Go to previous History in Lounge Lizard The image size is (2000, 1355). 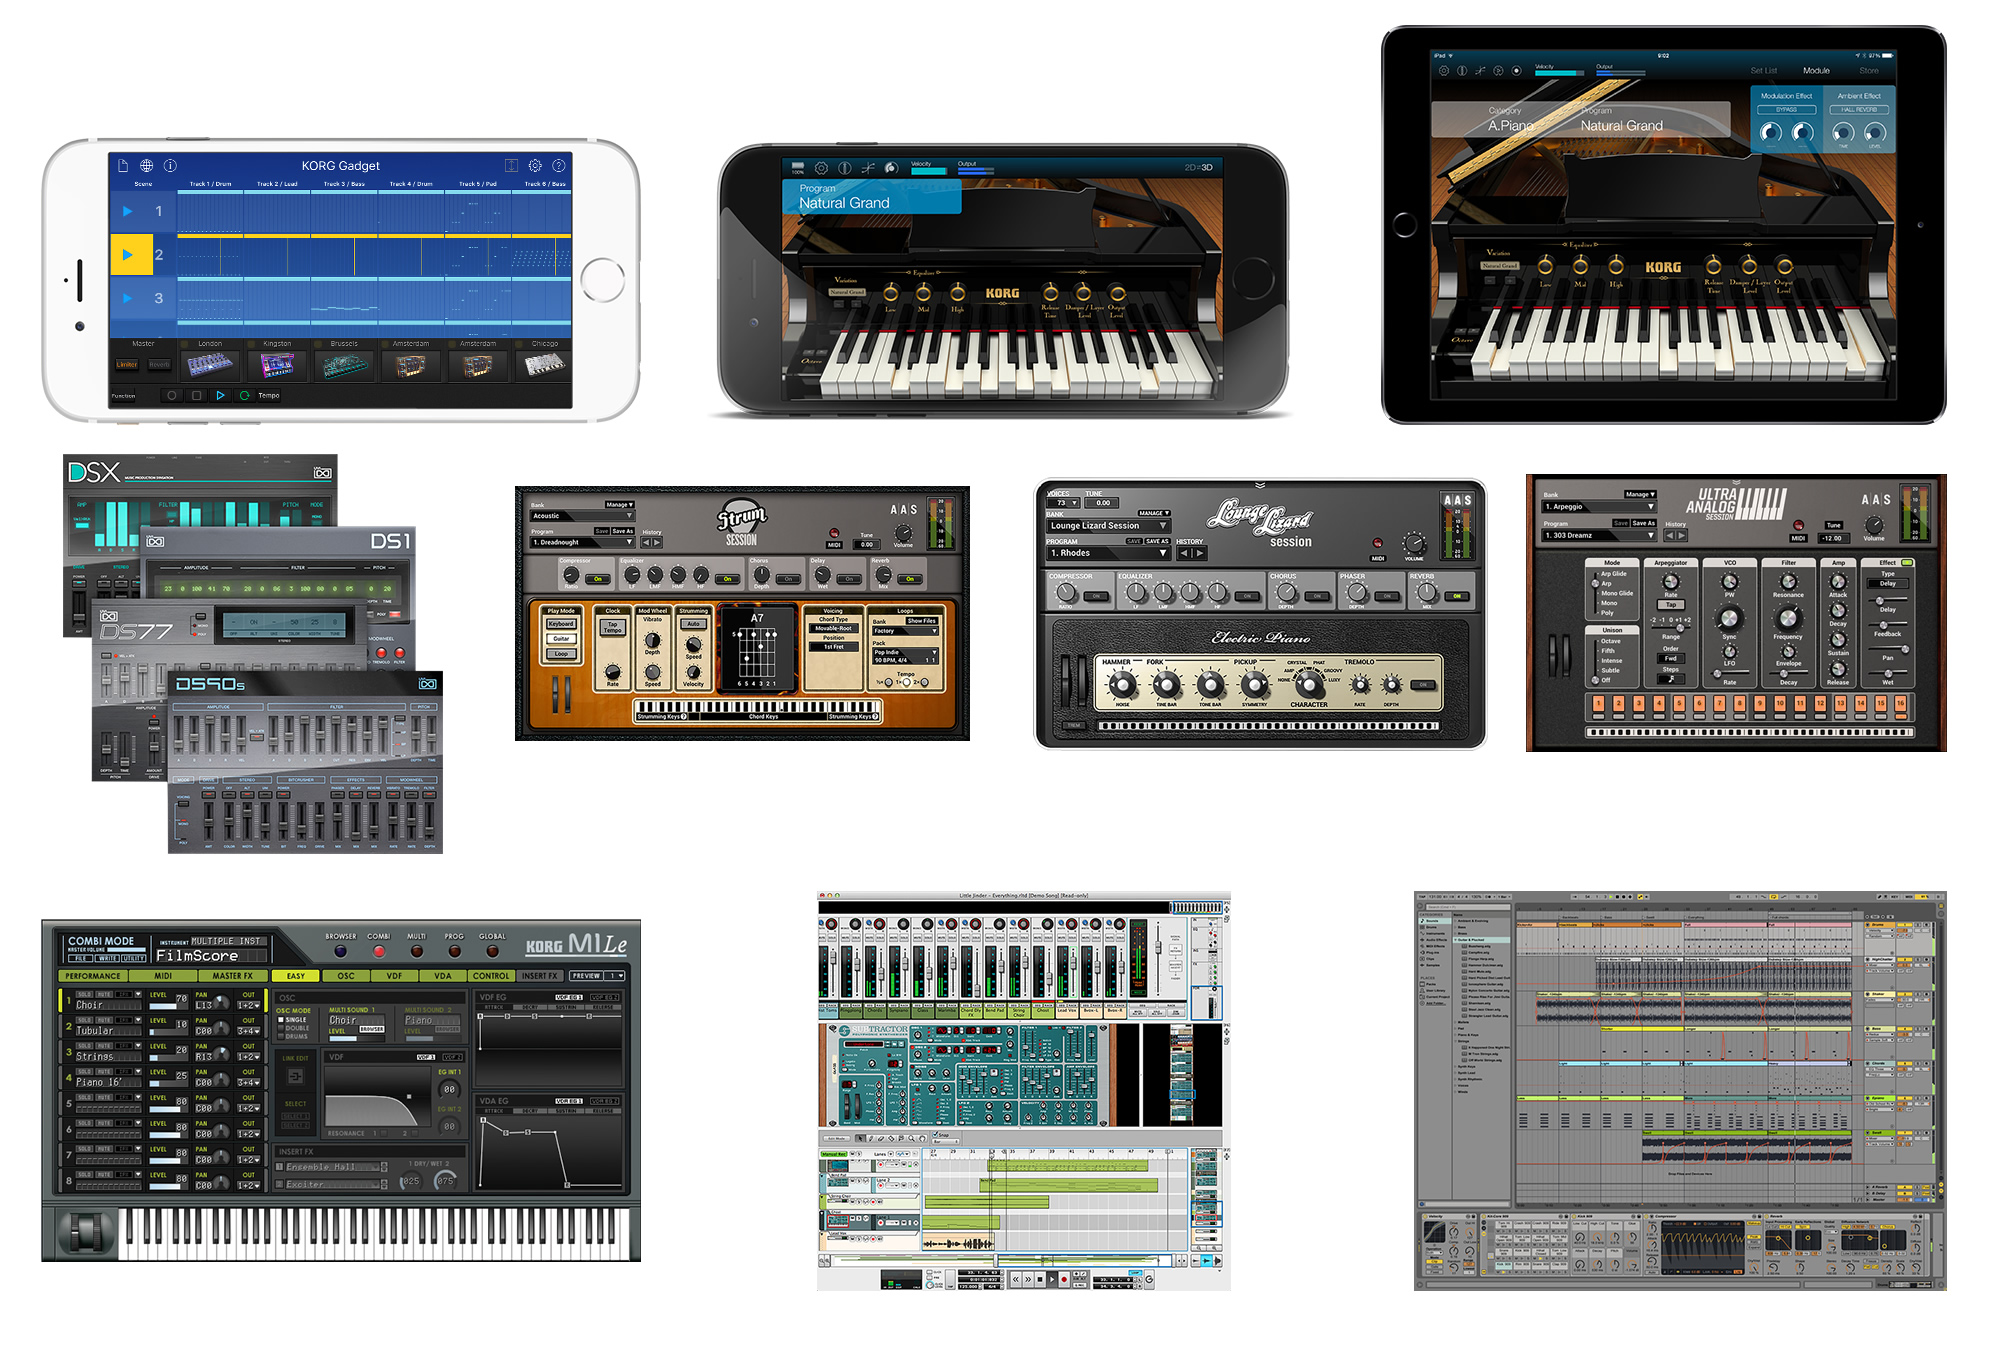1184,553
